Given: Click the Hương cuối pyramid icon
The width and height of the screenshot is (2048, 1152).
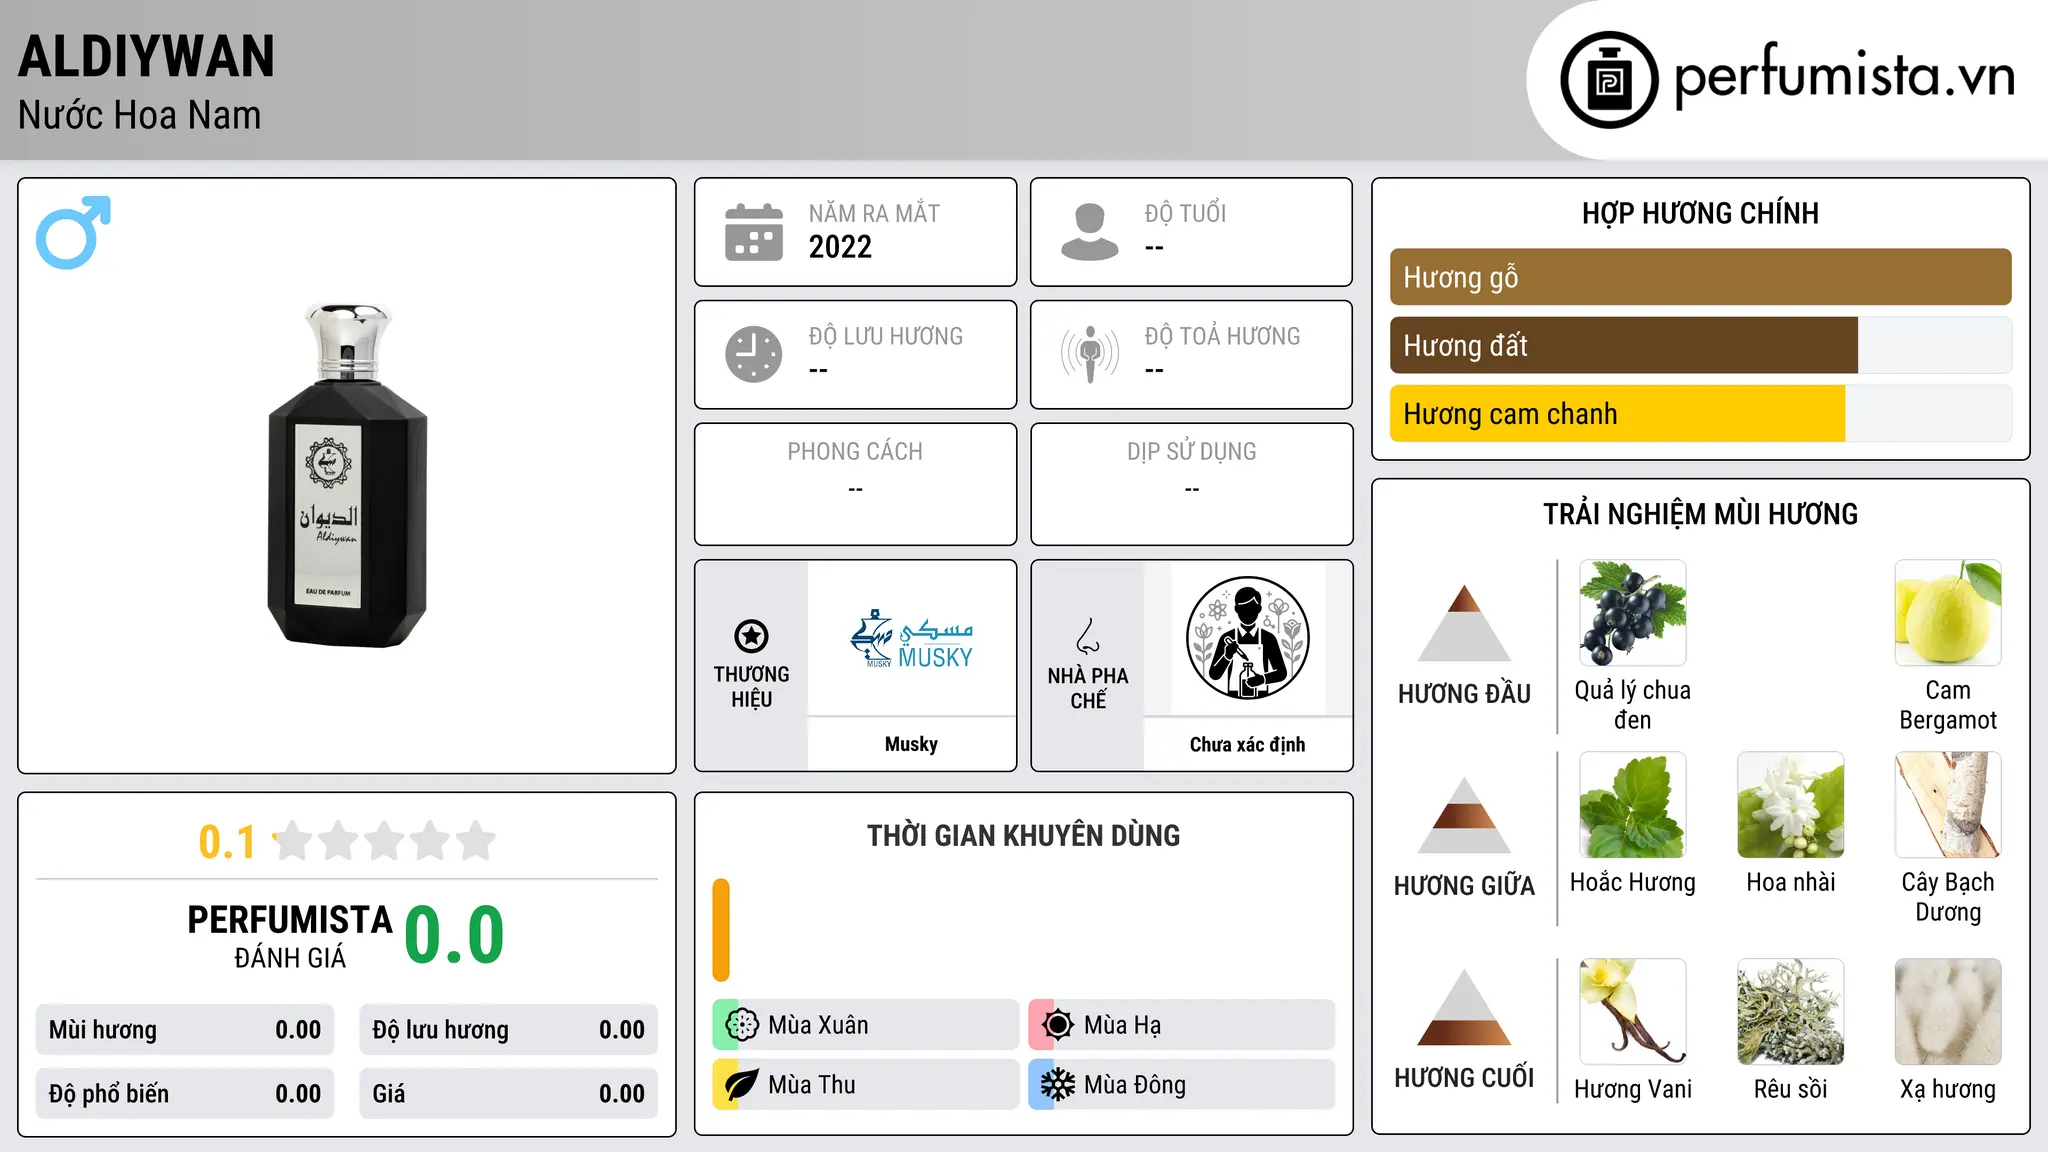Looking at the screenshot, I should 1464,1007.
